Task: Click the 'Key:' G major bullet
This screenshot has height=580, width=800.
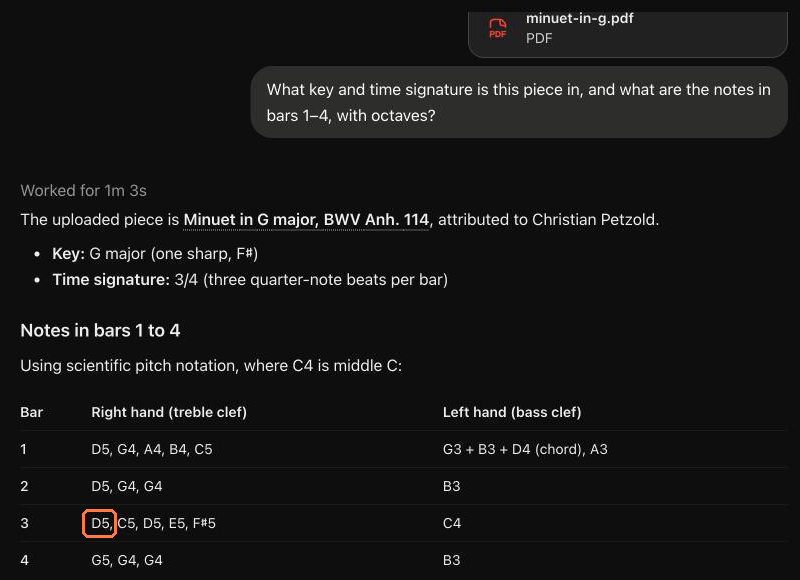Action: point(155,254)
